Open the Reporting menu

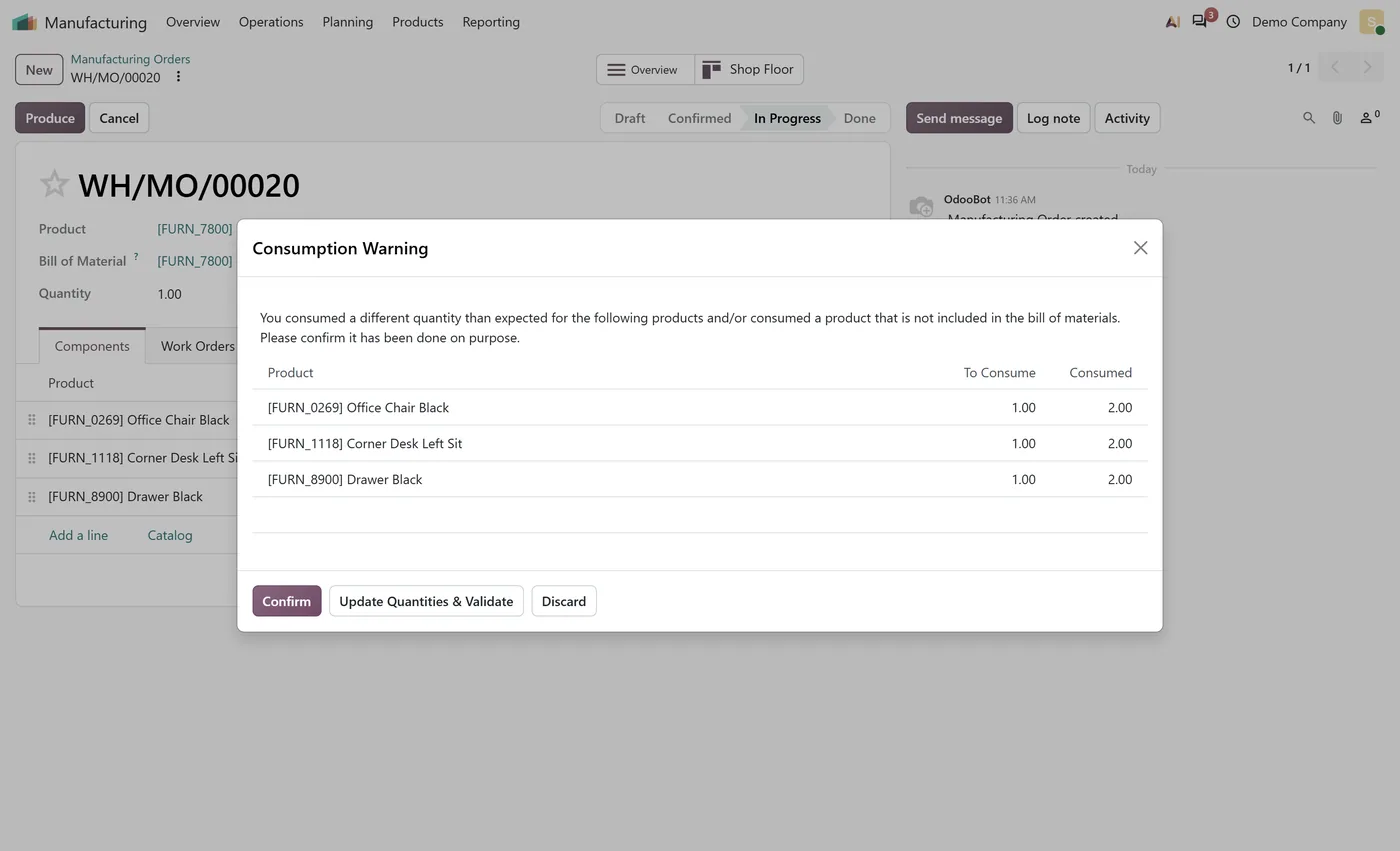(491, 22)
